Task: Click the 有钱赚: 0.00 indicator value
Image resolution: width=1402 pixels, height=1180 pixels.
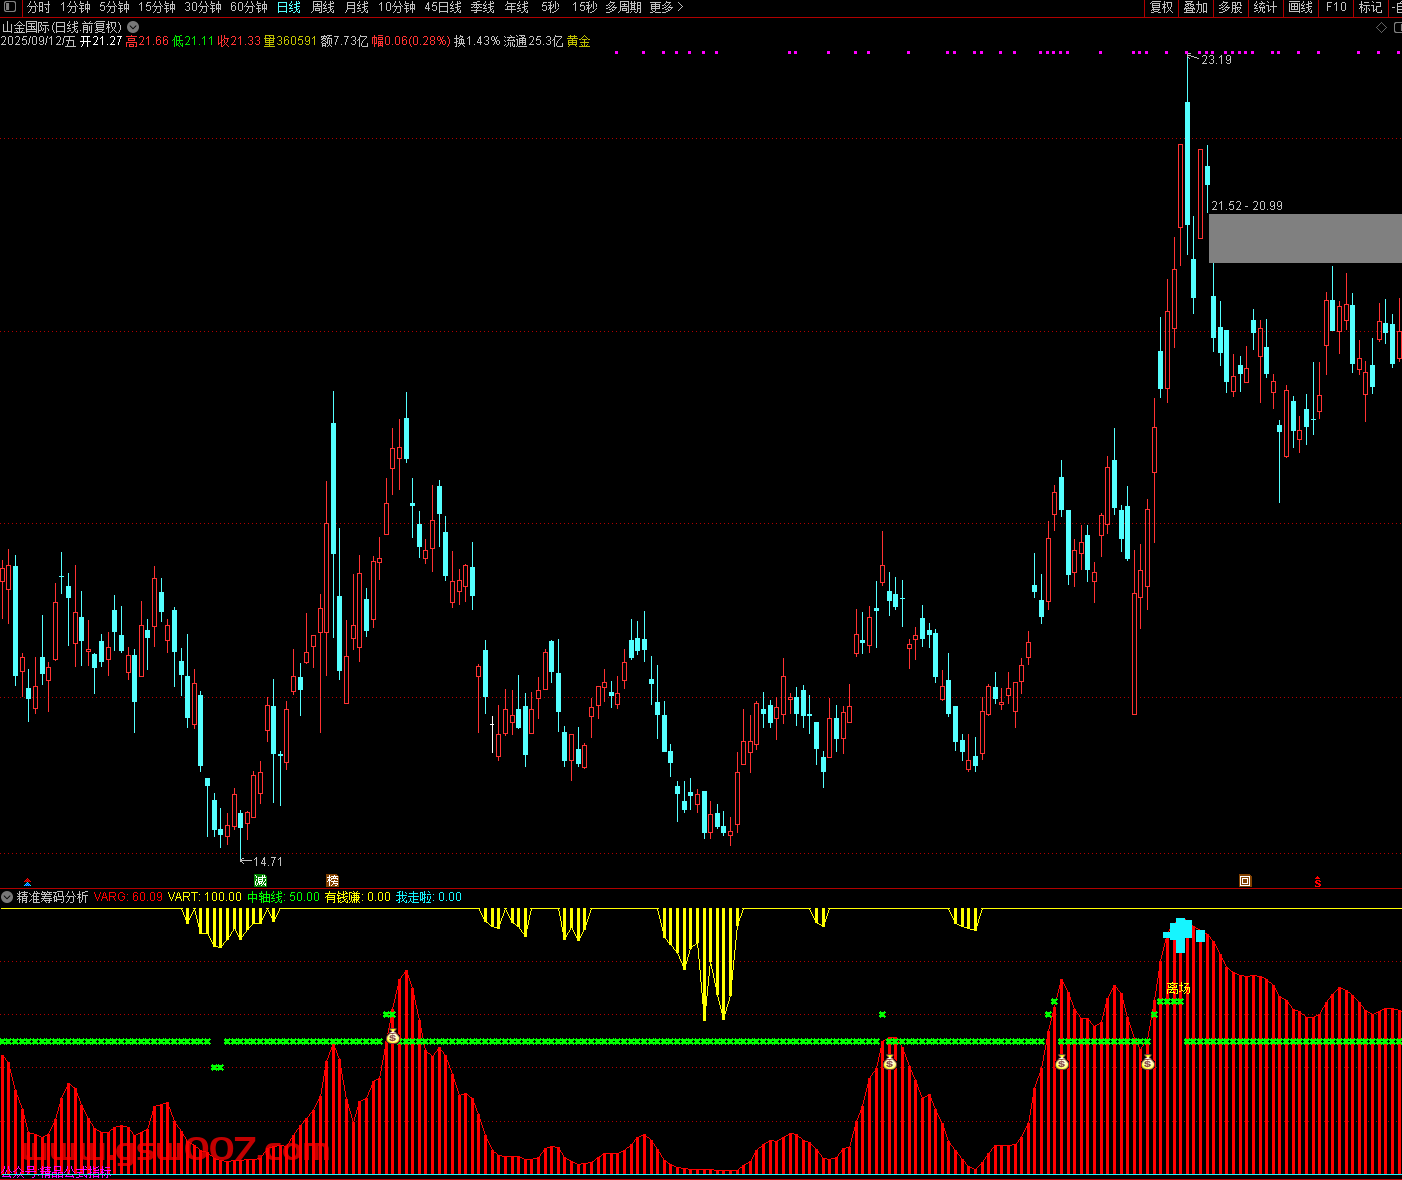Action: pos(358,897)
